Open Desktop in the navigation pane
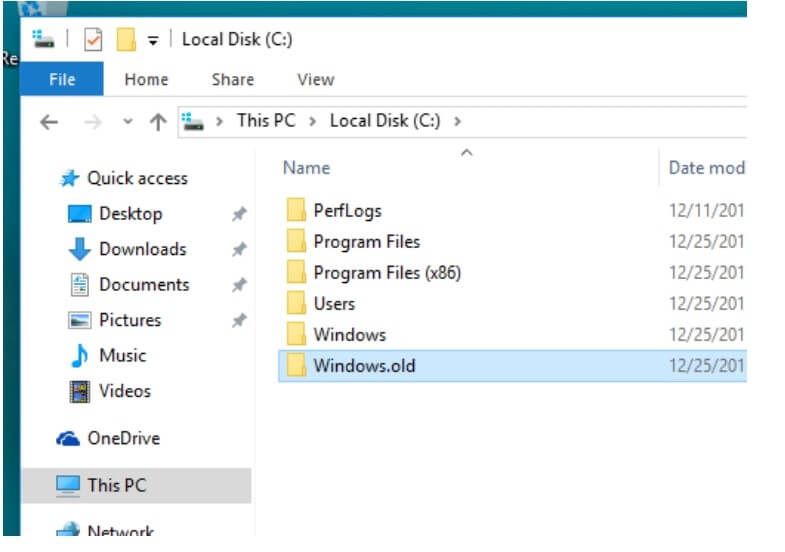The image size is (785, 552). [131, 214]
